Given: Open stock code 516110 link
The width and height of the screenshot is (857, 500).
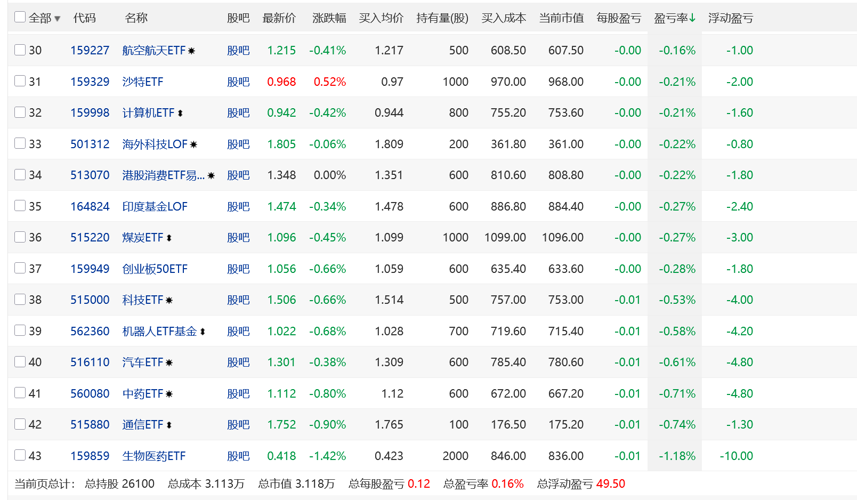Looking at the screenshot, I should point(90,362).
